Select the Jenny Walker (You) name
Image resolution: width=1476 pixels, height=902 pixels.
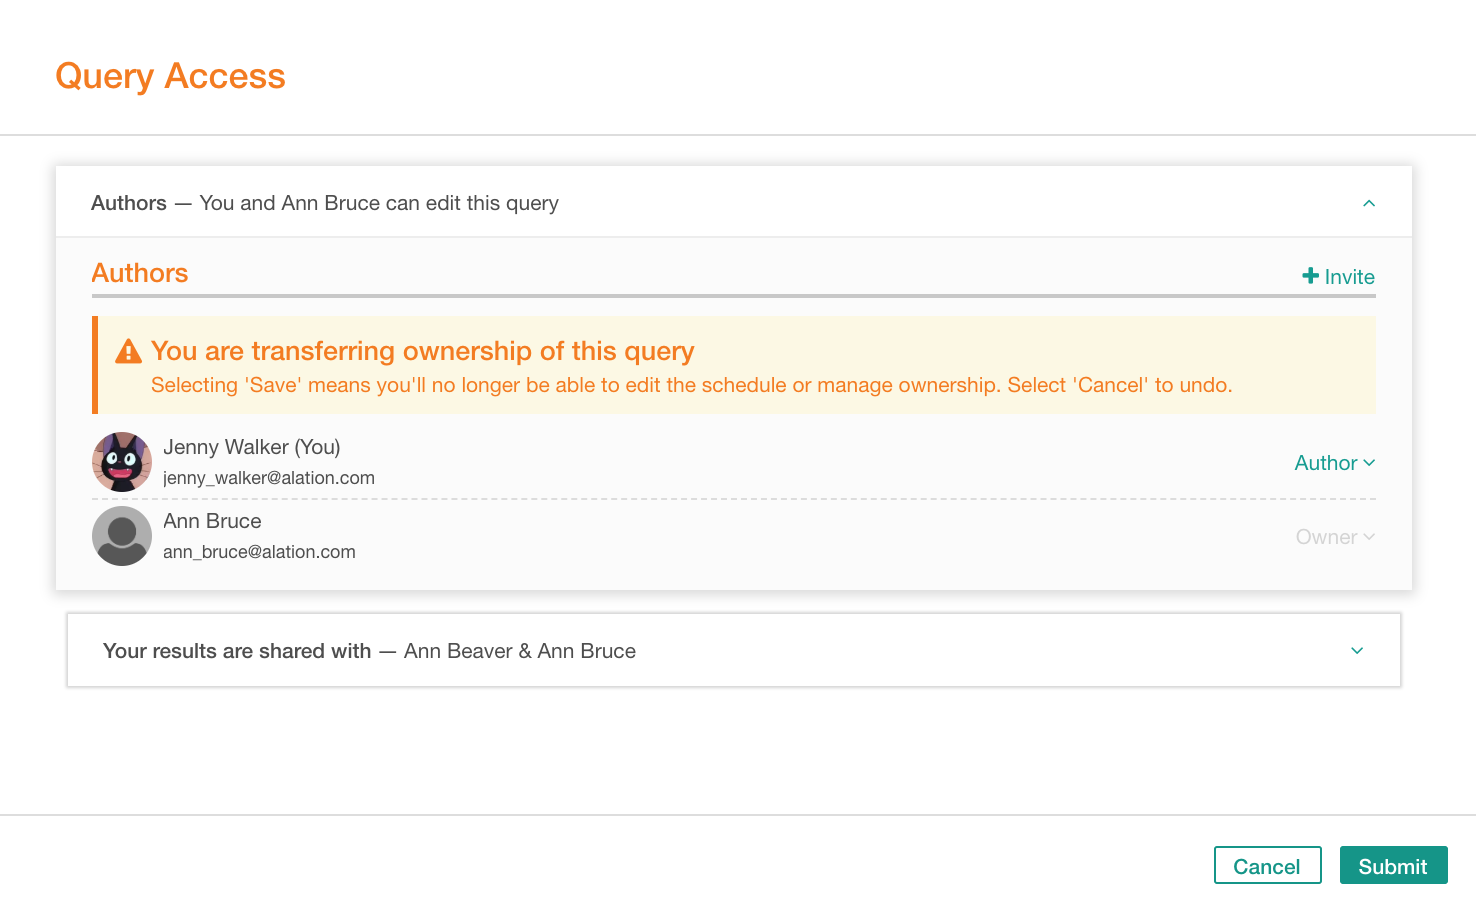[x=252, y=447]
